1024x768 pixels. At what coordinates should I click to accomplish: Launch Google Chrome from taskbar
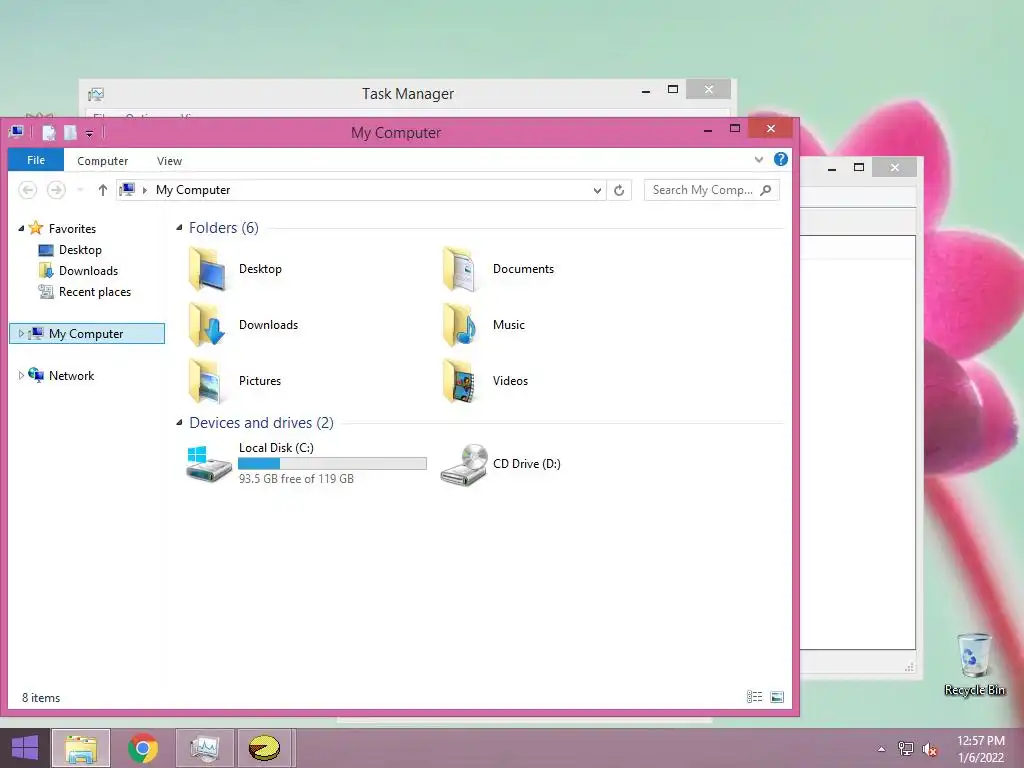pyautogui.click(x=142, y=748)
